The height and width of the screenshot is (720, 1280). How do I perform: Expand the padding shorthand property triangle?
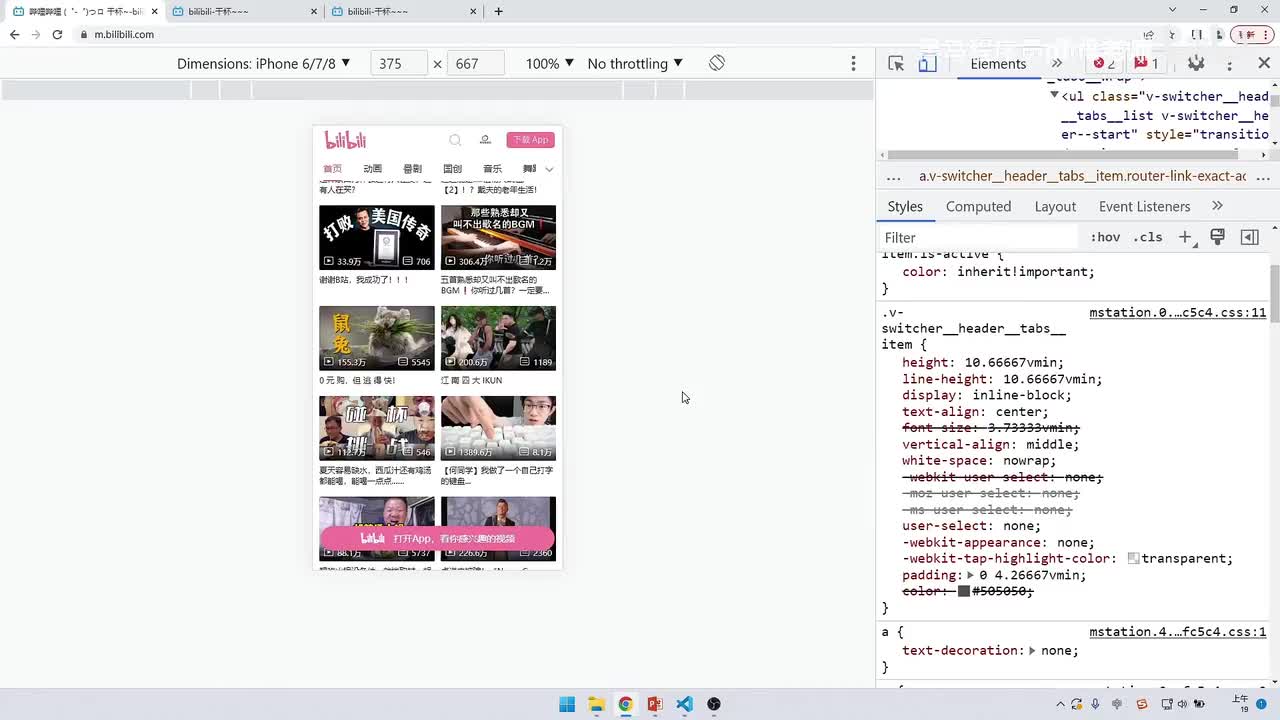[970, 575]
